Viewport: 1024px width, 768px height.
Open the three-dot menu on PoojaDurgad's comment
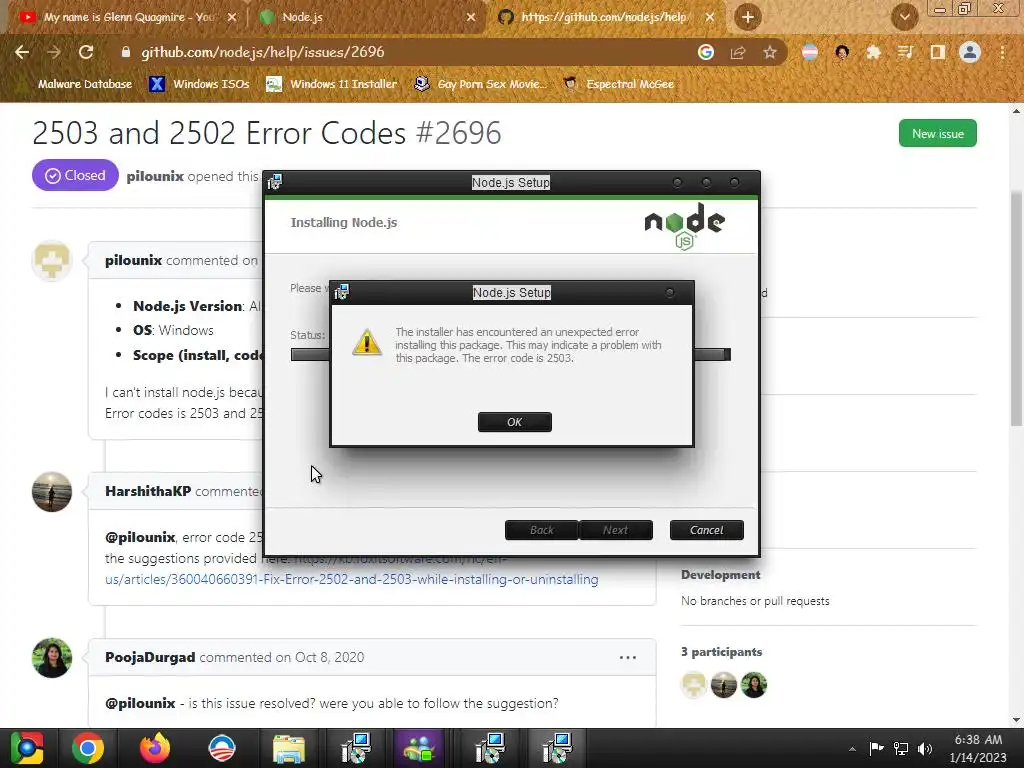[x=628, y=658]
